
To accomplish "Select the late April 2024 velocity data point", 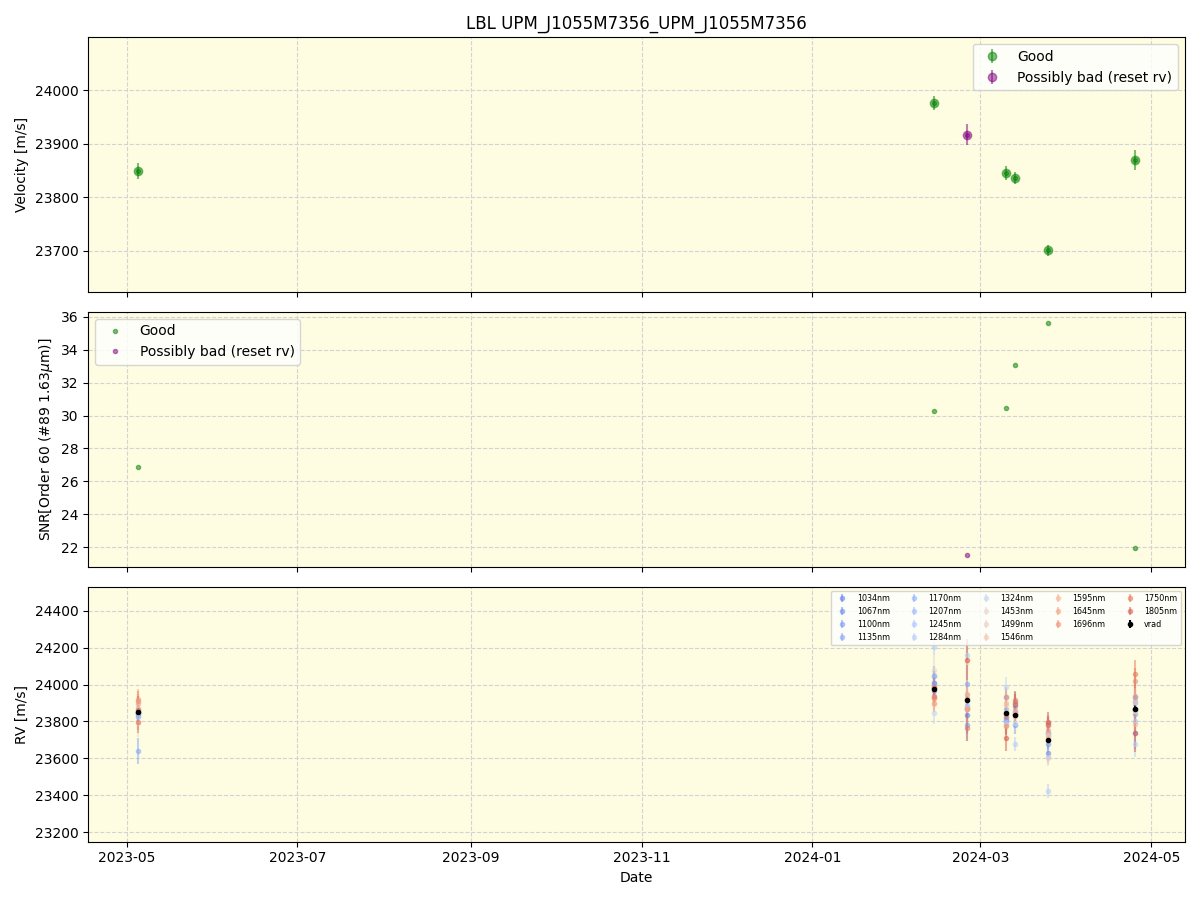I will point(1135,160).
